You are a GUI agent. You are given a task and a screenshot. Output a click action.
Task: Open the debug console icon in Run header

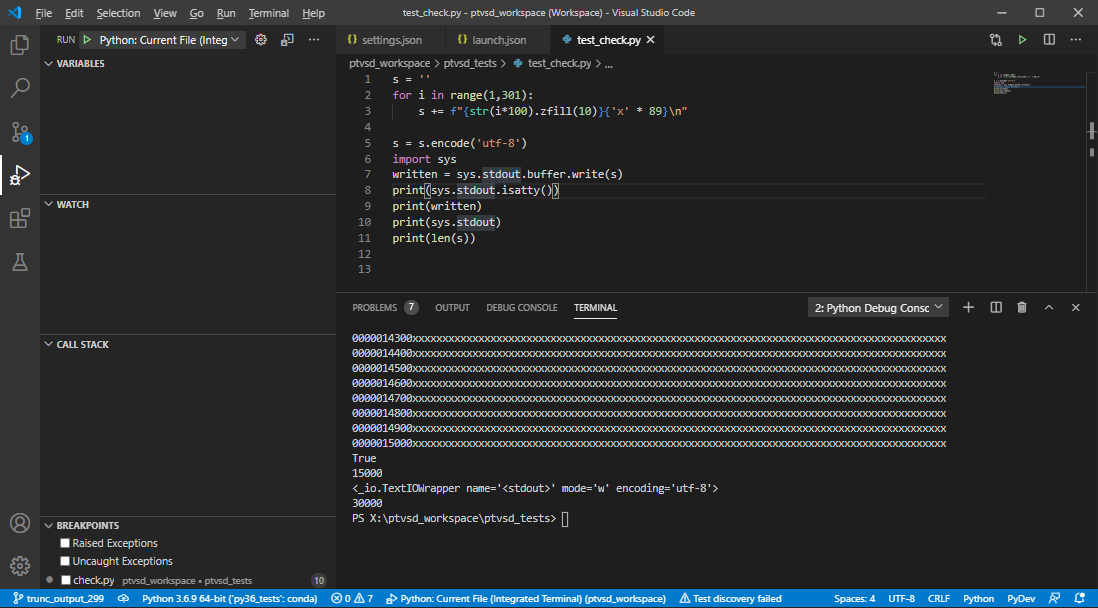(286, 40)
